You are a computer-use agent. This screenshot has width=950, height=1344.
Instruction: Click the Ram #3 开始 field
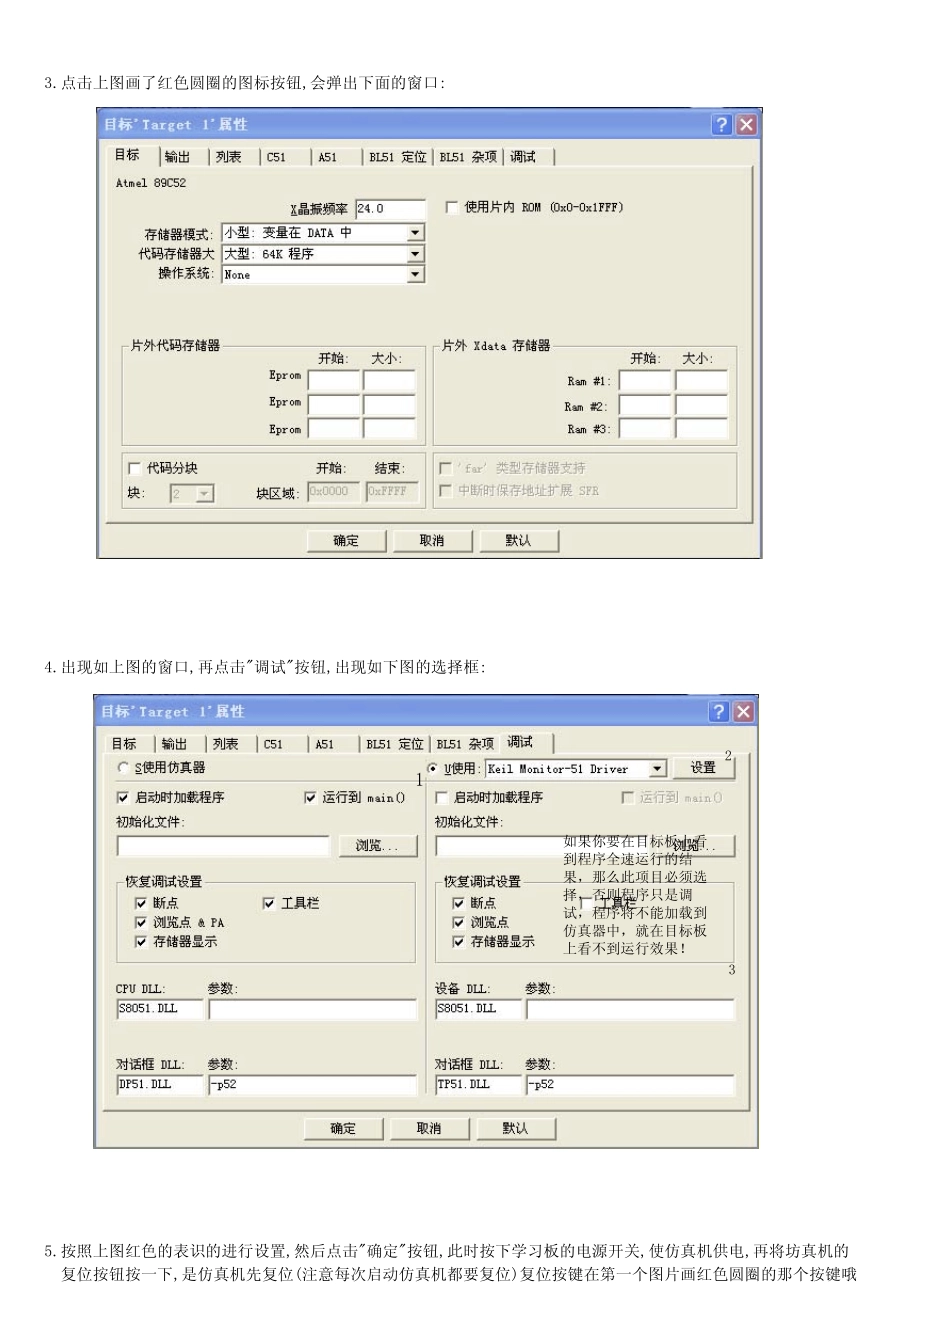pyautogui.click(x=644, y=429)
